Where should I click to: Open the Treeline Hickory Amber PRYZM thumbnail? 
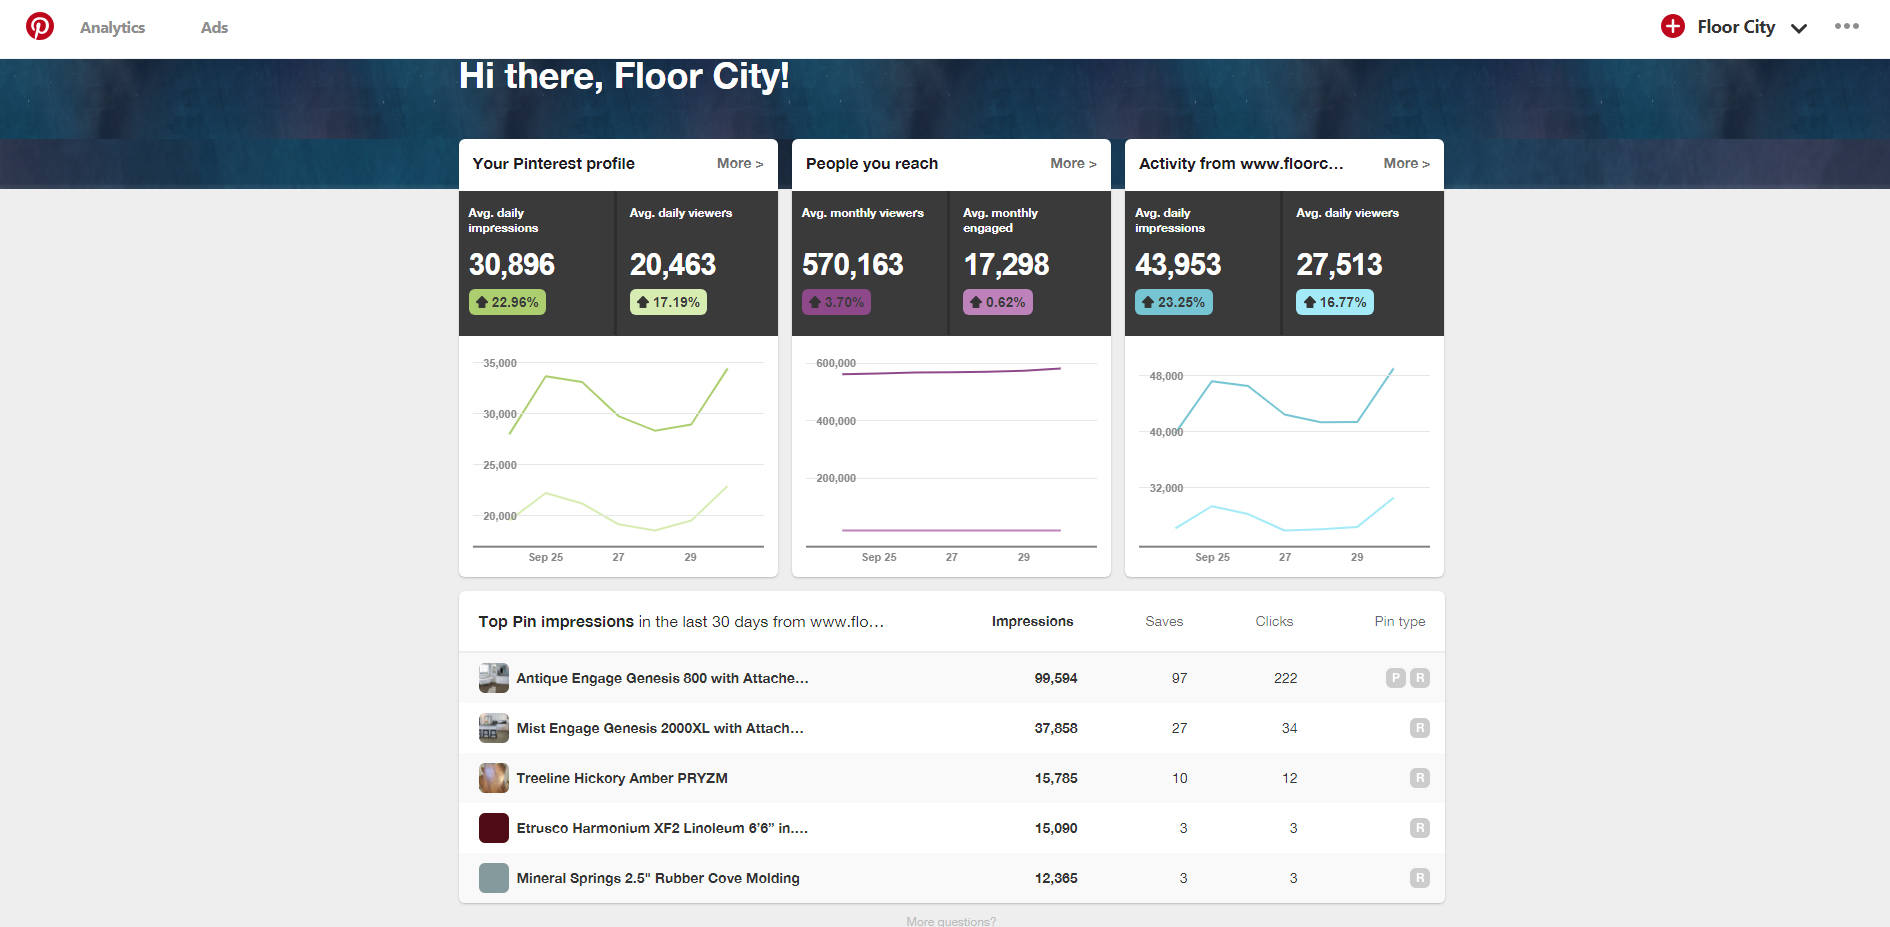tap(494, 778)
